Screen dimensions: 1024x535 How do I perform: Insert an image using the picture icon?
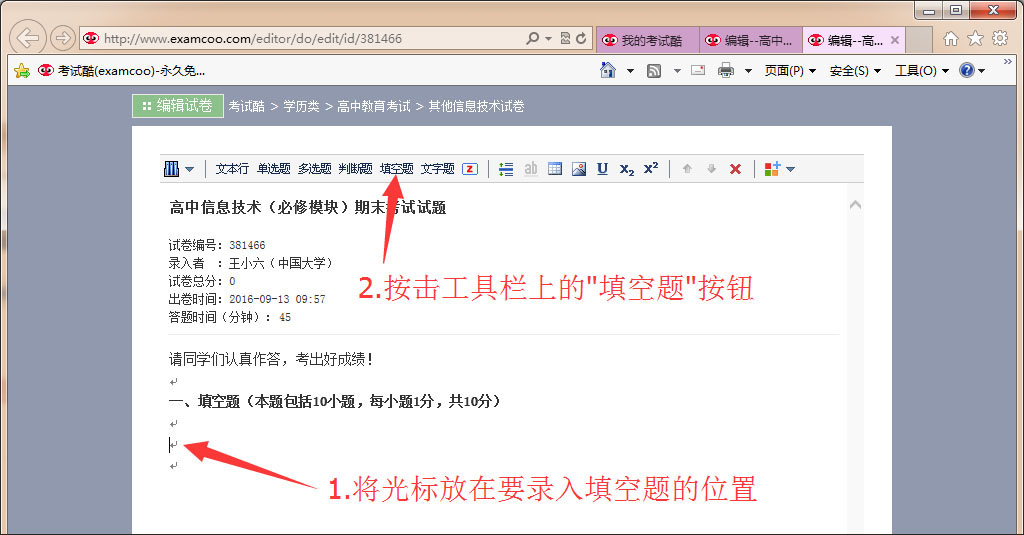579,169
